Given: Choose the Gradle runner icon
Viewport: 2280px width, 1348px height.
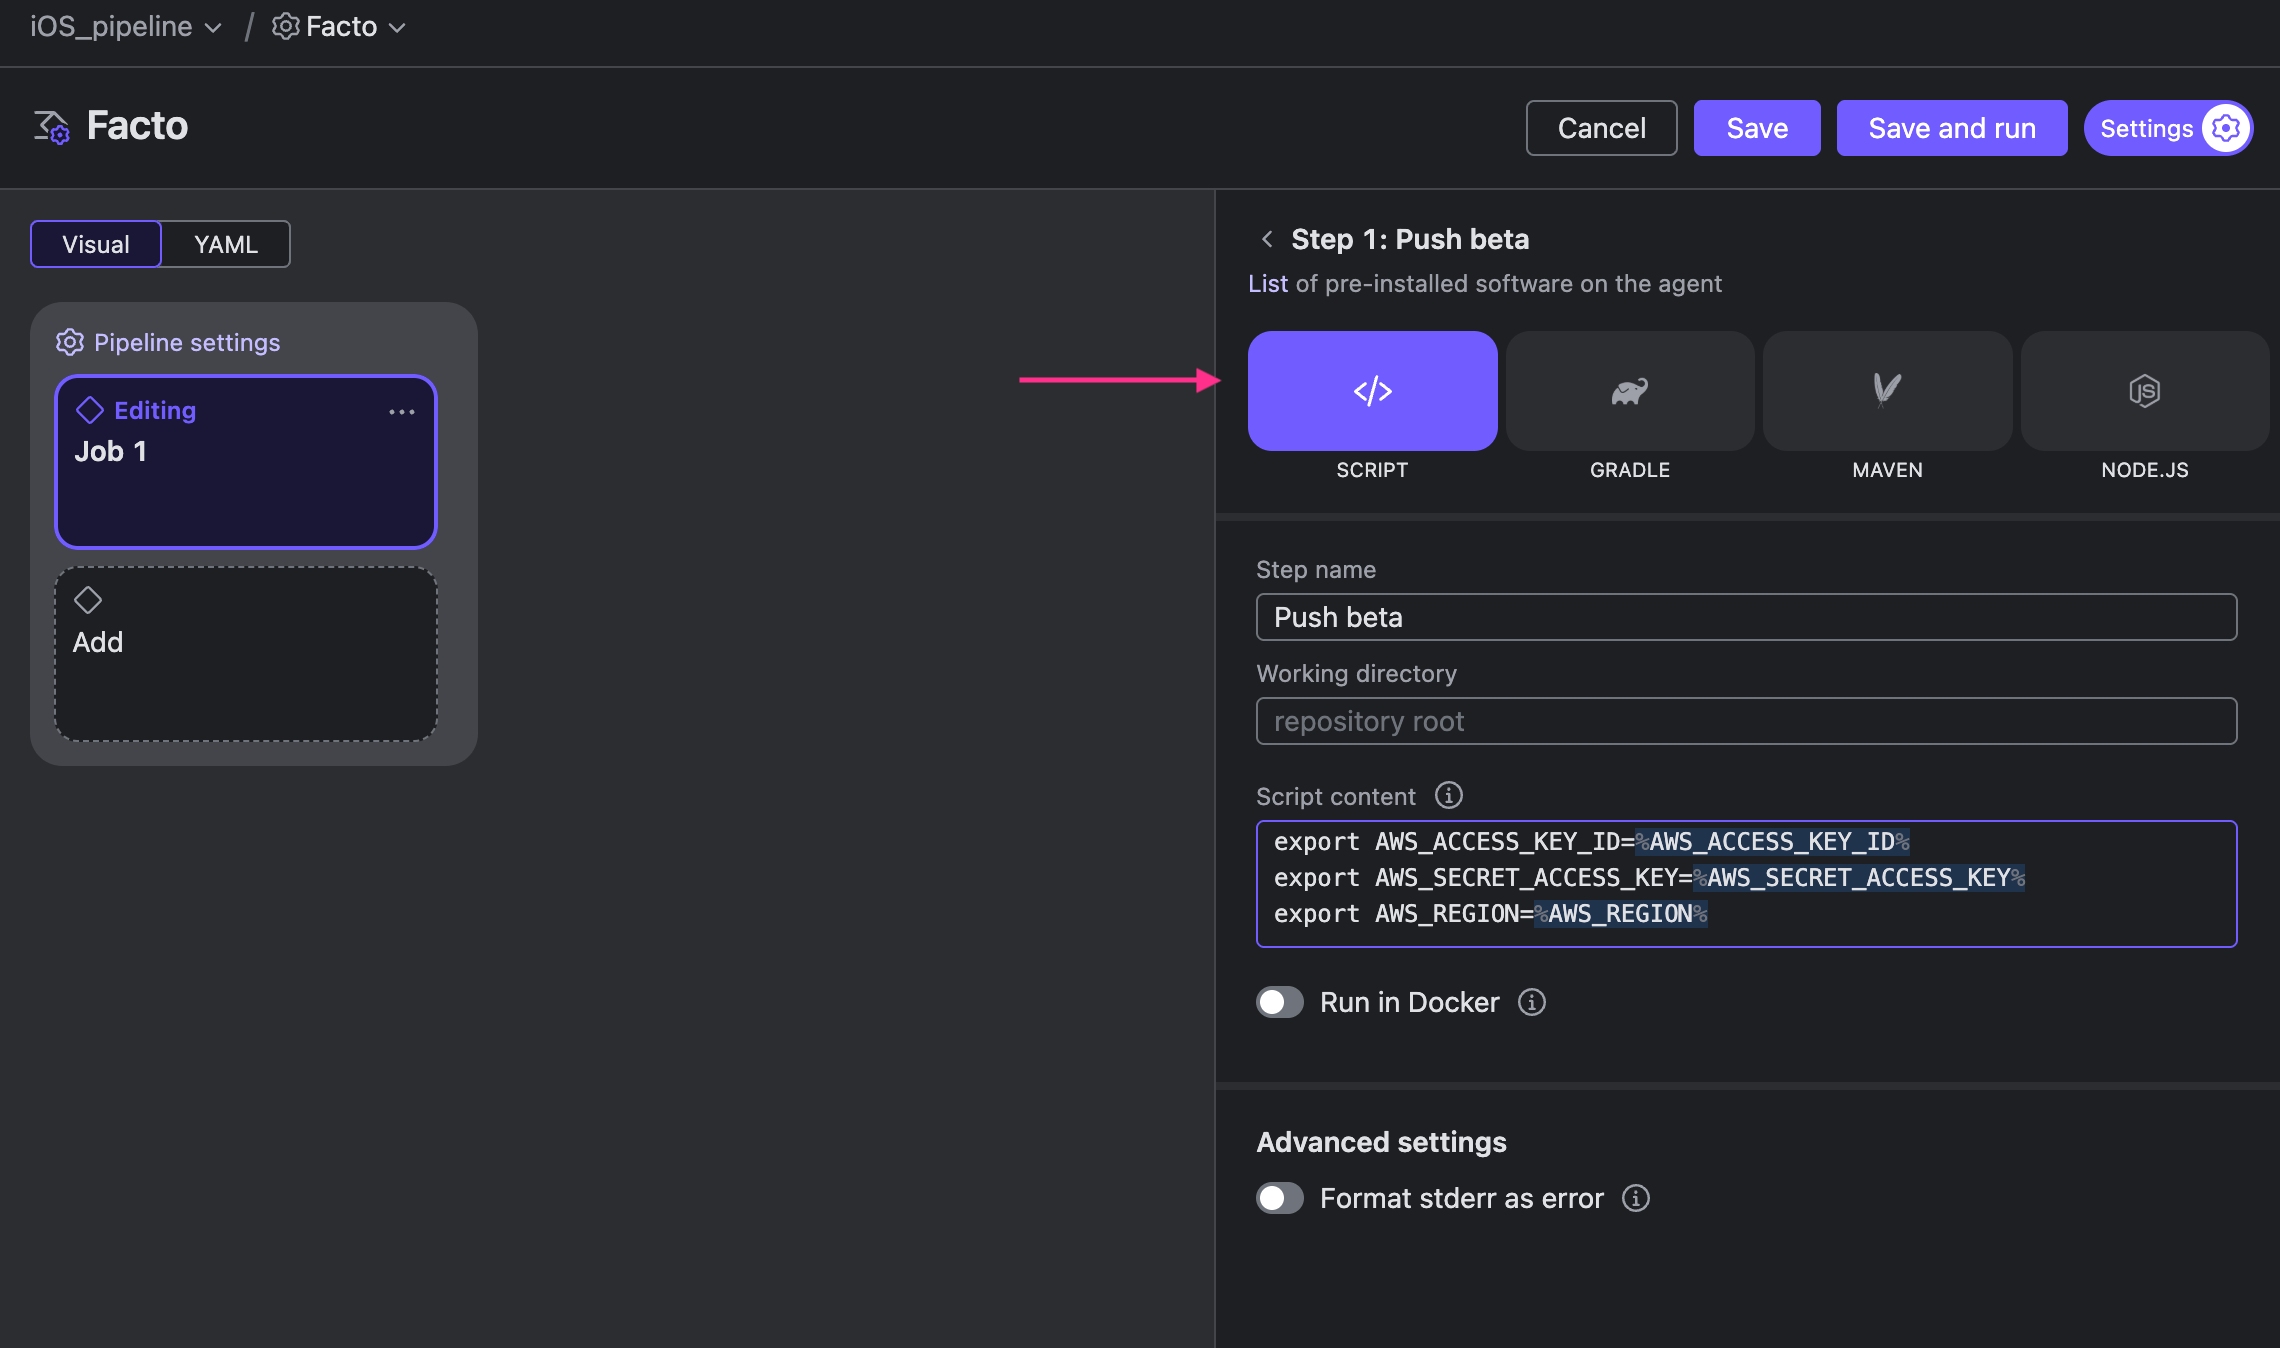Looking at the screenshot, I should tap(1630, 391).
